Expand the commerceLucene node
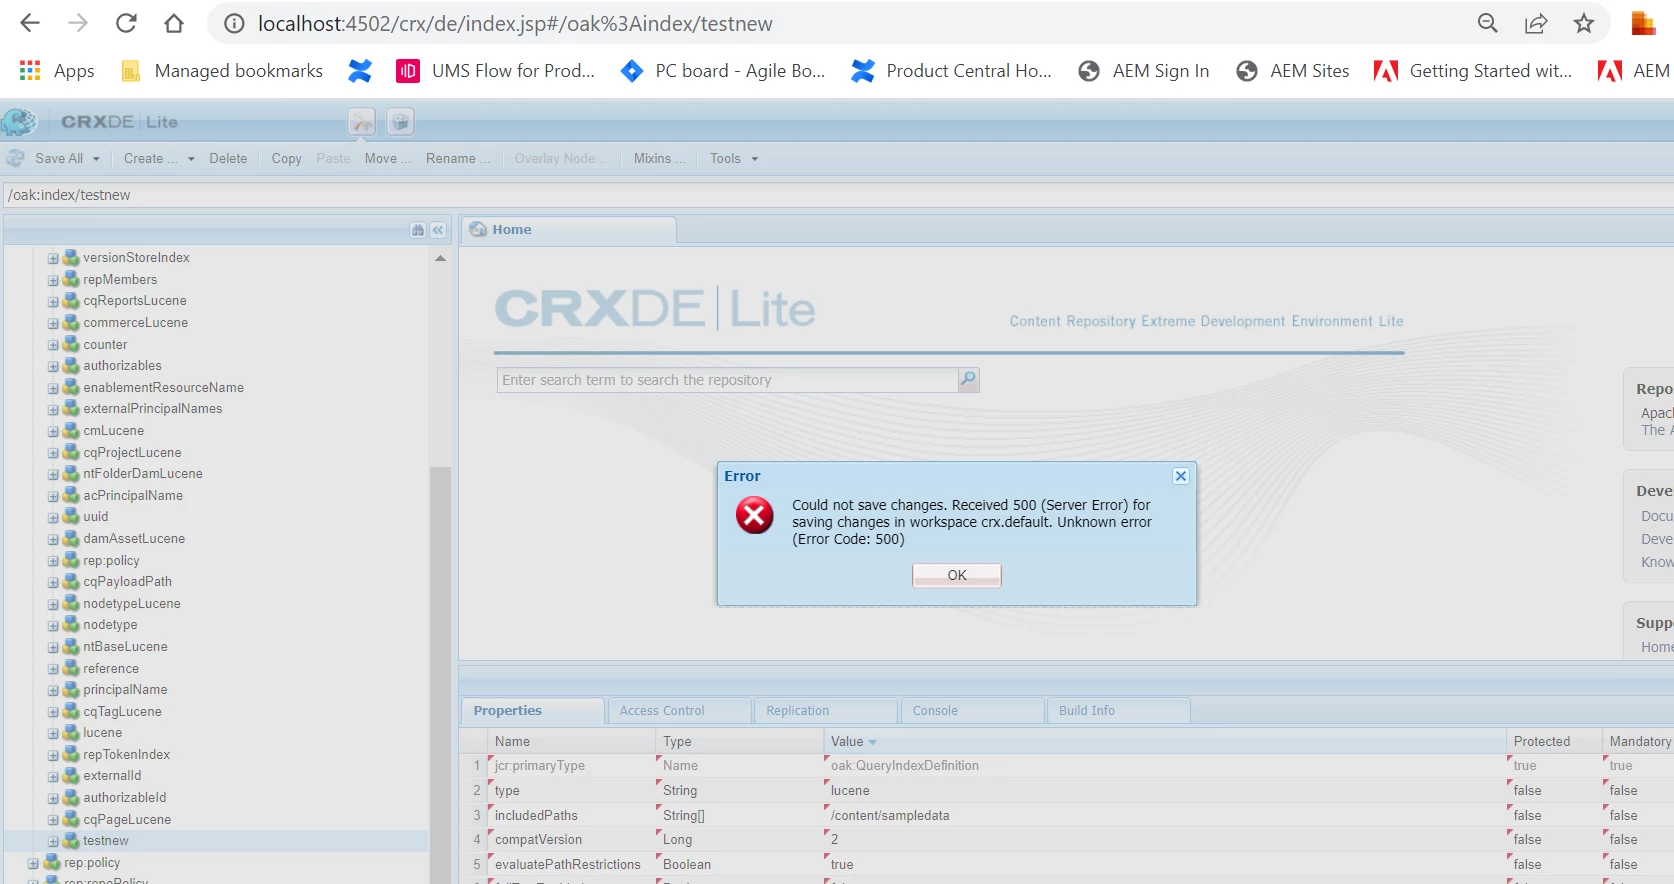1674x884 pixels. (x=53, y=323)
